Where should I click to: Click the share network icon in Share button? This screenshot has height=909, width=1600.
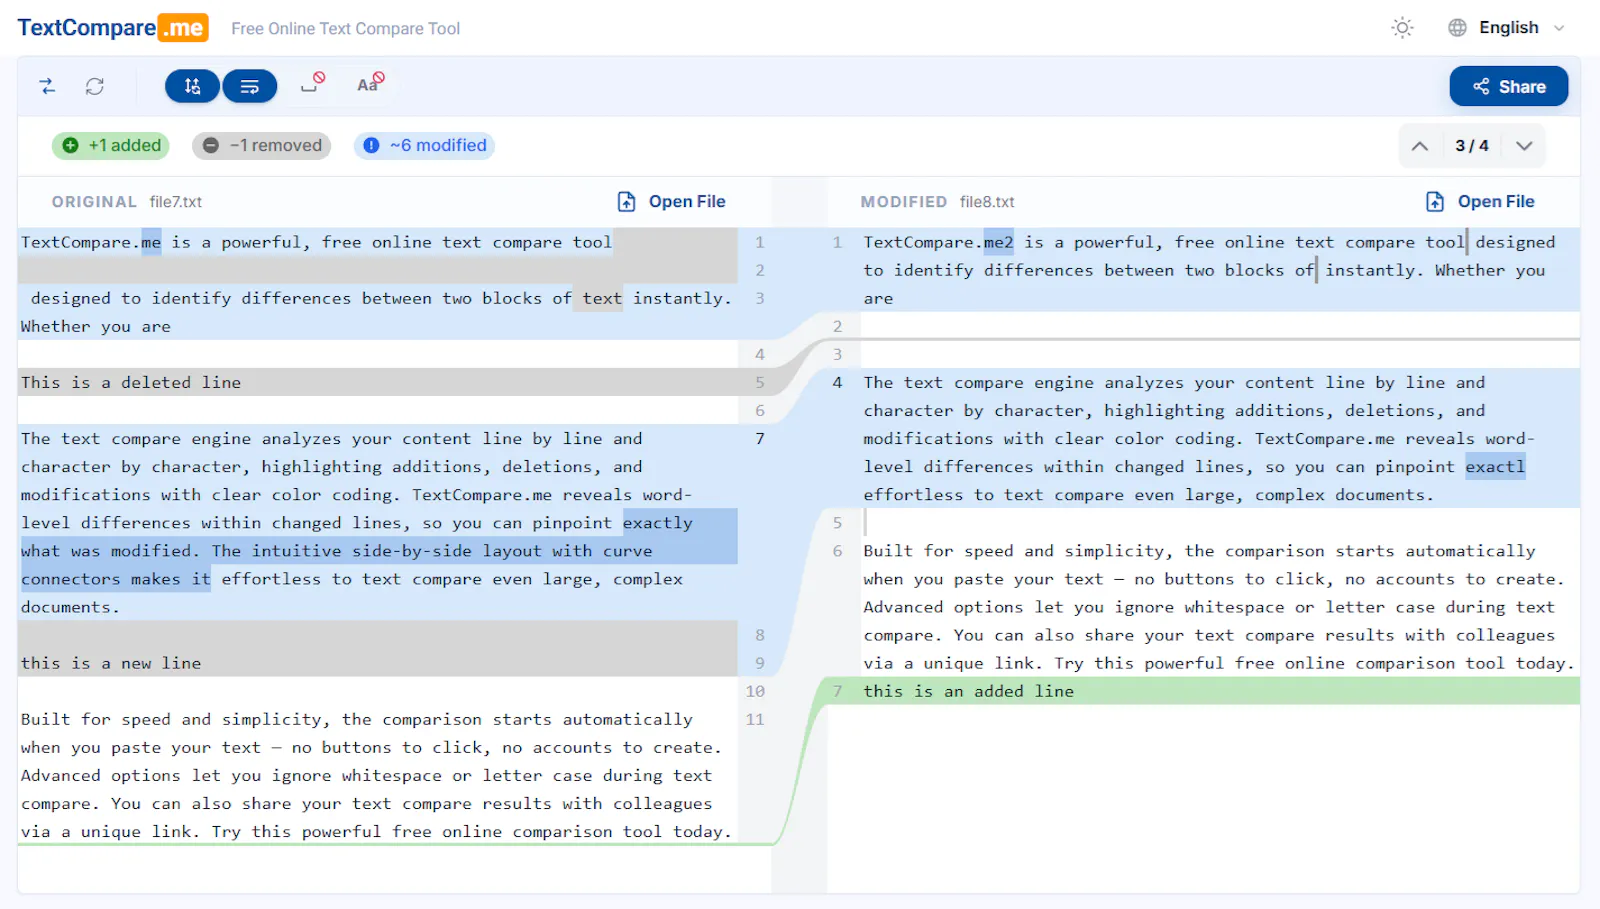tap(1481, 86)
